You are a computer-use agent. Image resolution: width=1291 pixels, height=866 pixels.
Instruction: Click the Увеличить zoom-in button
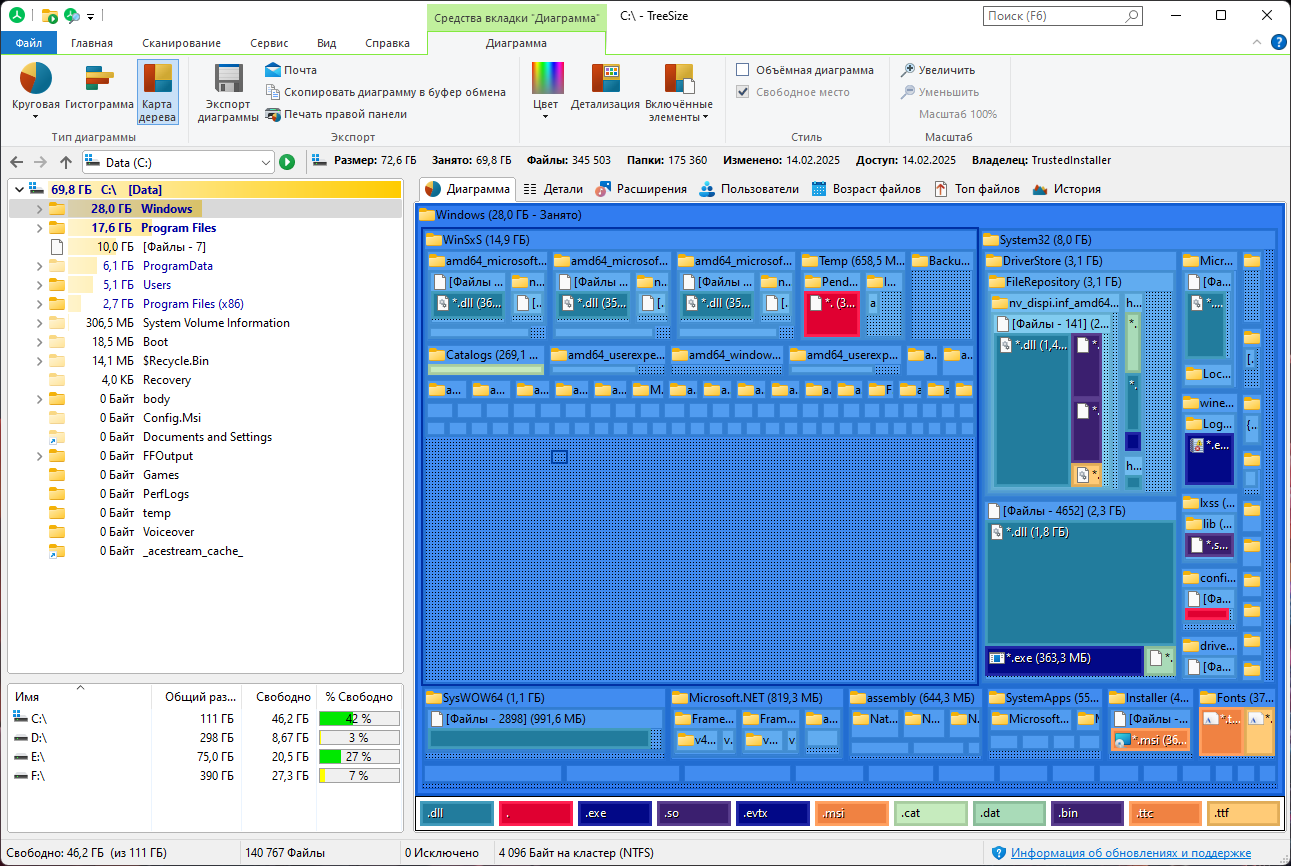(x=937, y=70)
